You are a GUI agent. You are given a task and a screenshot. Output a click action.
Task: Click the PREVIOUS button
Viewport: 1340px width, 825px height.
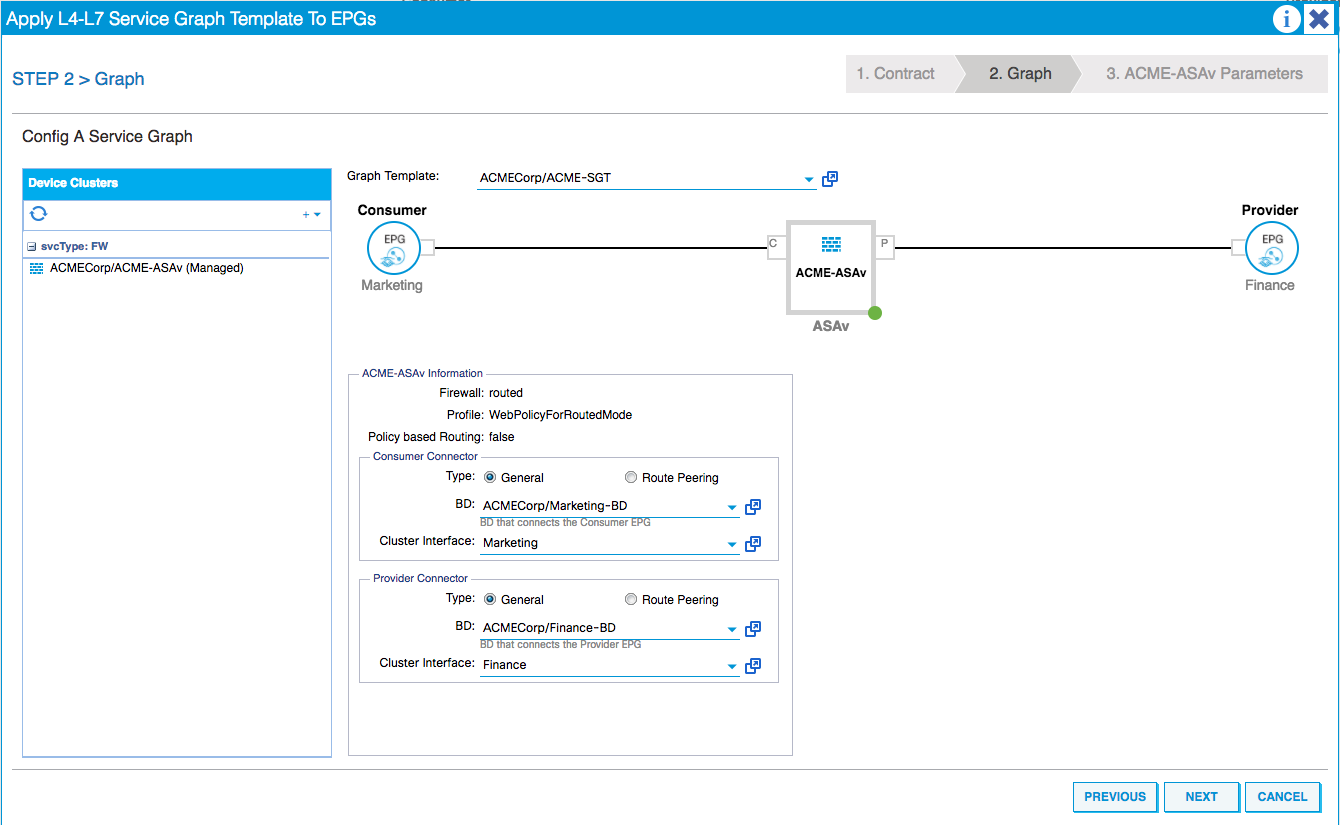click(x=1115, y=797)
